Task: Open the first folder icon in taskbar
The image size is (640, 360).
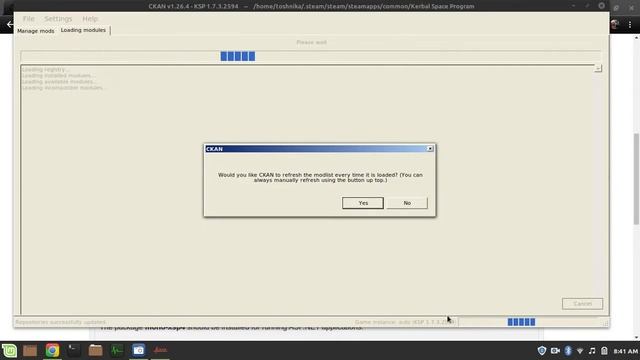Action: [x=30, y=351]
